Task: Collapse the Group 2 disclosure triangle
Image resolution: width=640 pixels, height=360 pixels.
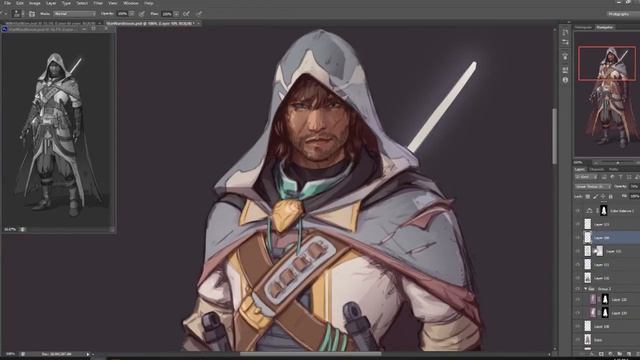Action: [x=586, y=289]
